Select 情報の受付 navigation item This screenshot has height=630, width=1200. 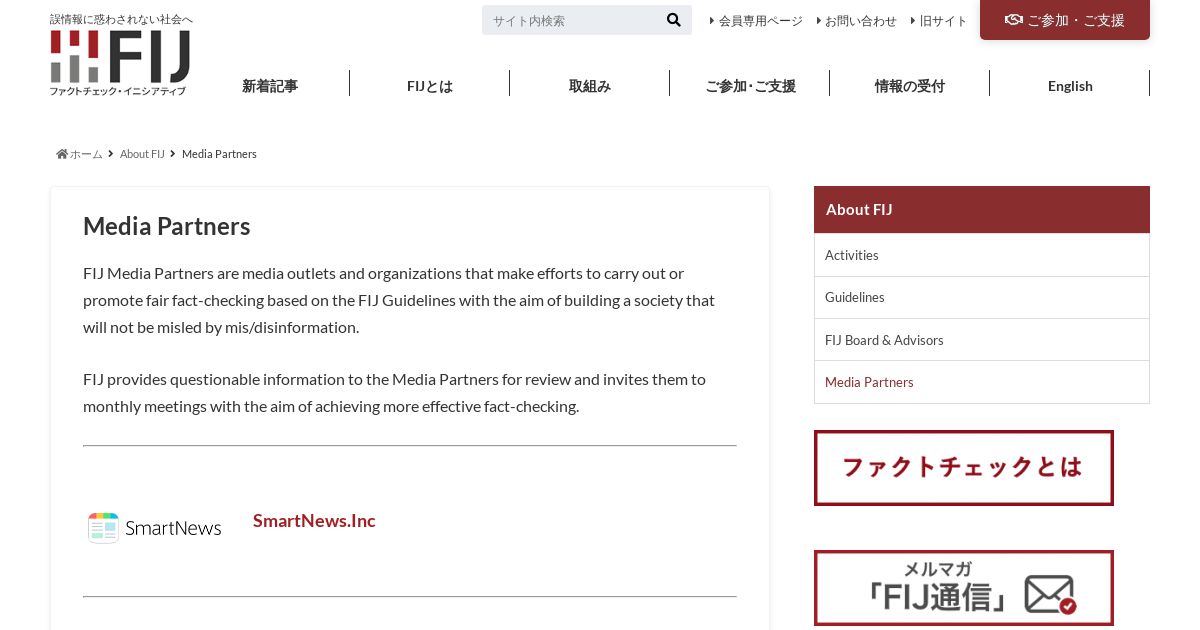[x=910, y=86]
